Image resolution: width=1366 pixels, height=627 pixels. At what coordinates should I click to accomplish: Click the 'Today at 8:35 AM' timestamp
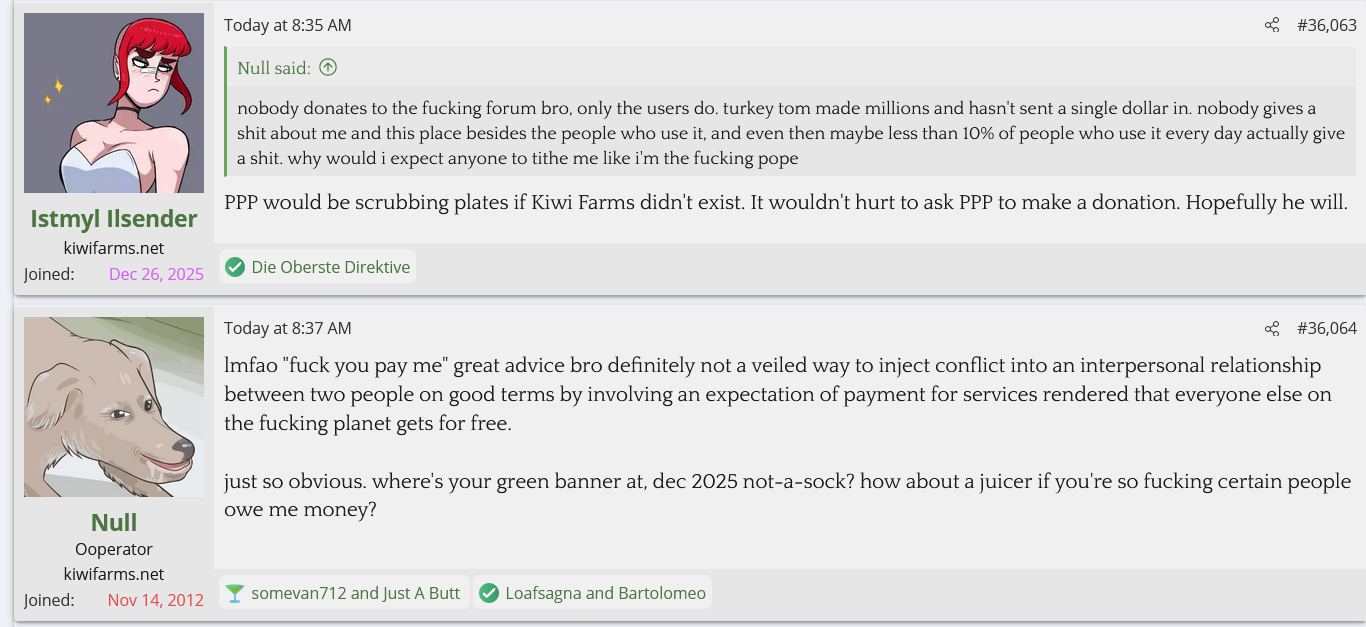288,26
